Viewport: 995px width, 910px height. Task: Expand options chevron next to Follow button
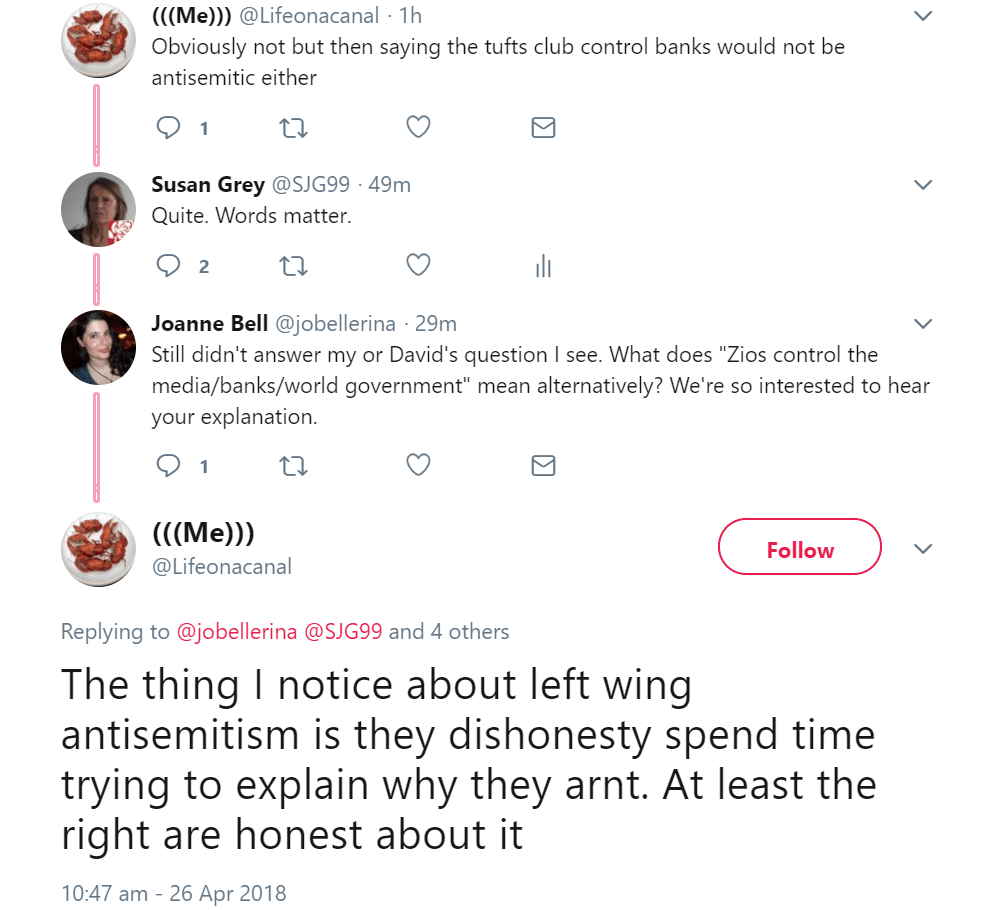click(x=924, y=549)
